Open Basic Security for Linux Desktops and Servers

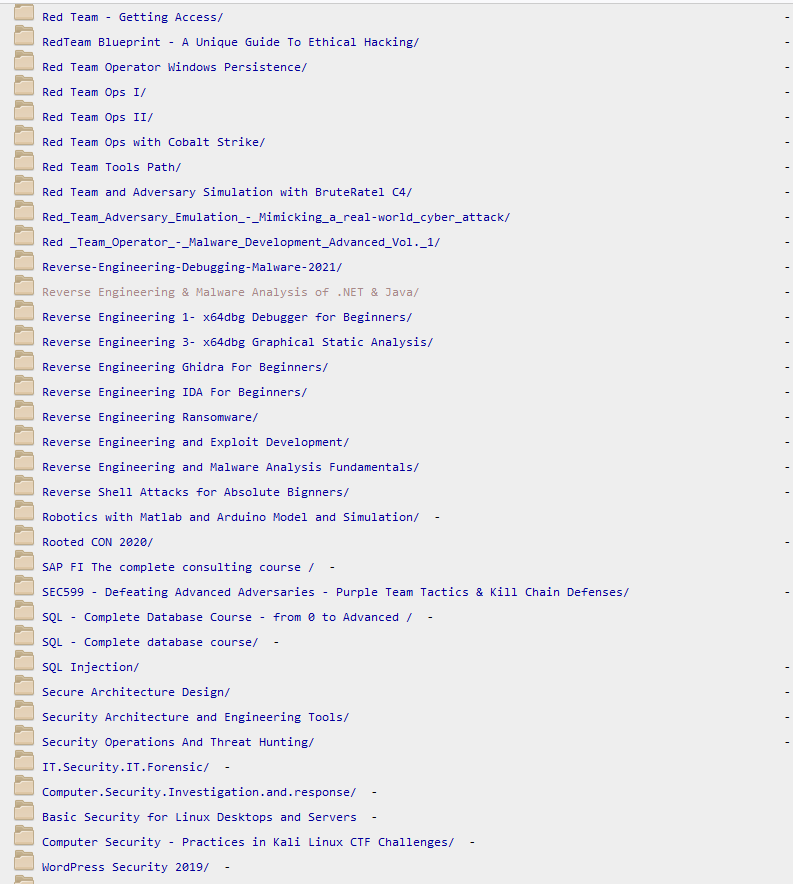pyautogui.click(x=199, y=817)
